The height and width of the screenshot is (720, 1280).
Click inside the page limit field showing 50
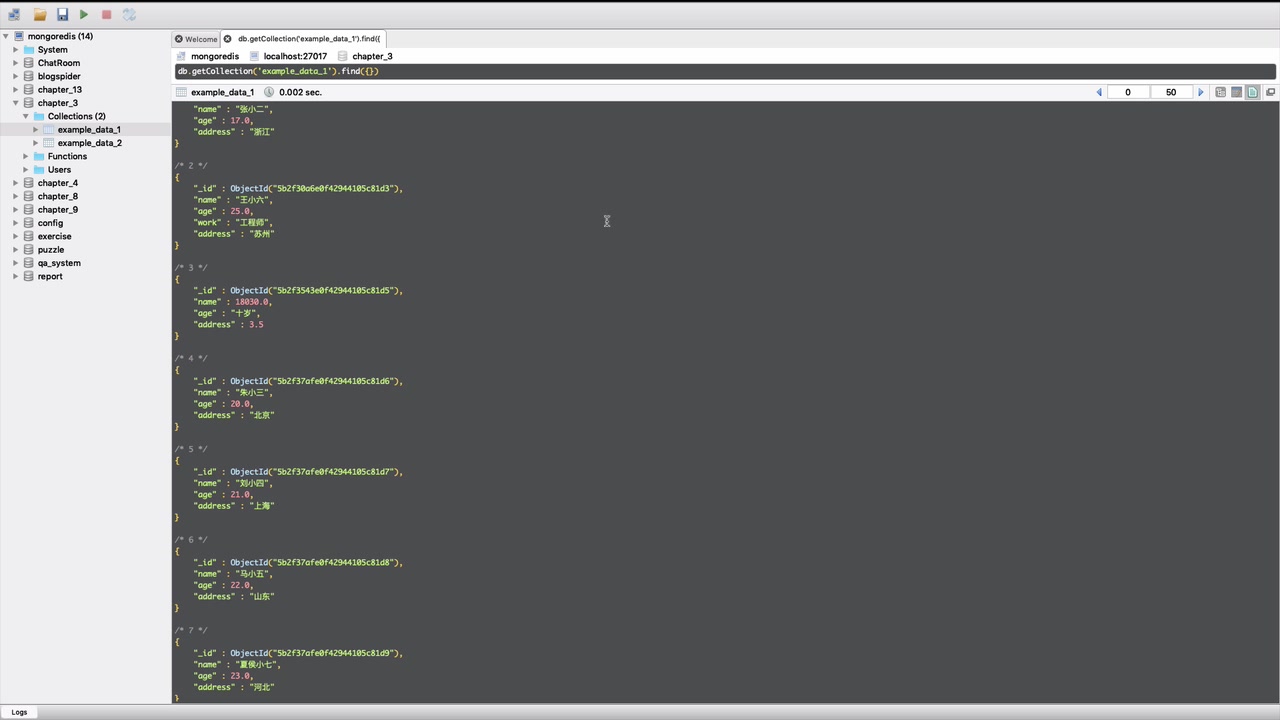click(1170, 92)
